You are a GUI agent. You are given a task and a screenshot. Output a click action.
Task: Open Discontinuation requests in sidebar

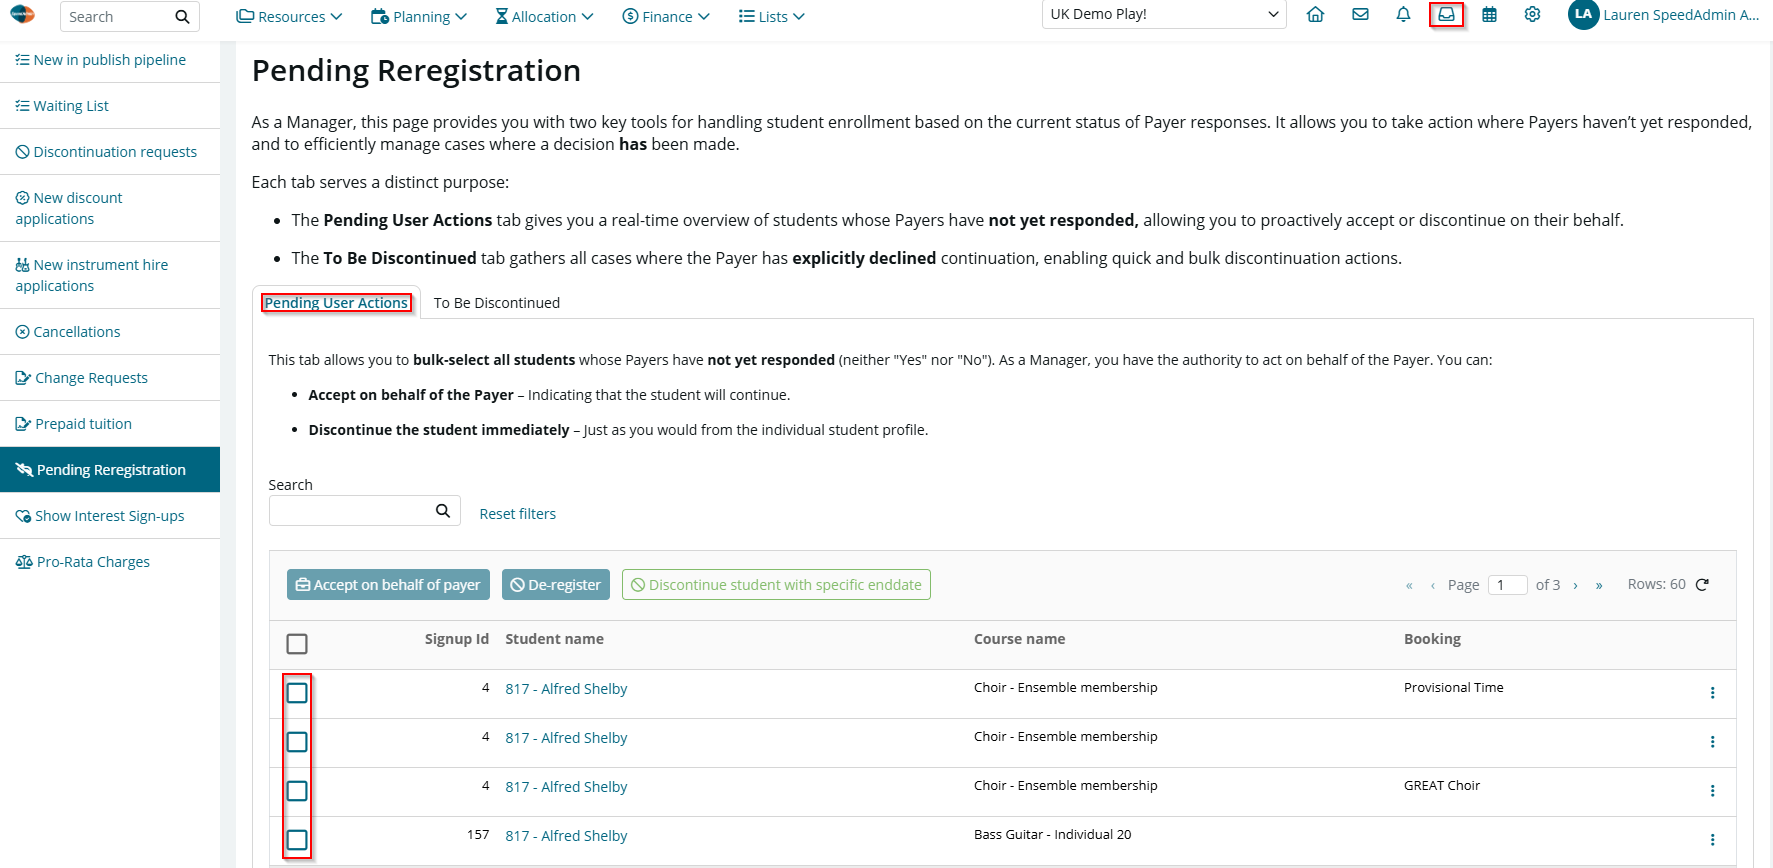(x=110, y=152)
